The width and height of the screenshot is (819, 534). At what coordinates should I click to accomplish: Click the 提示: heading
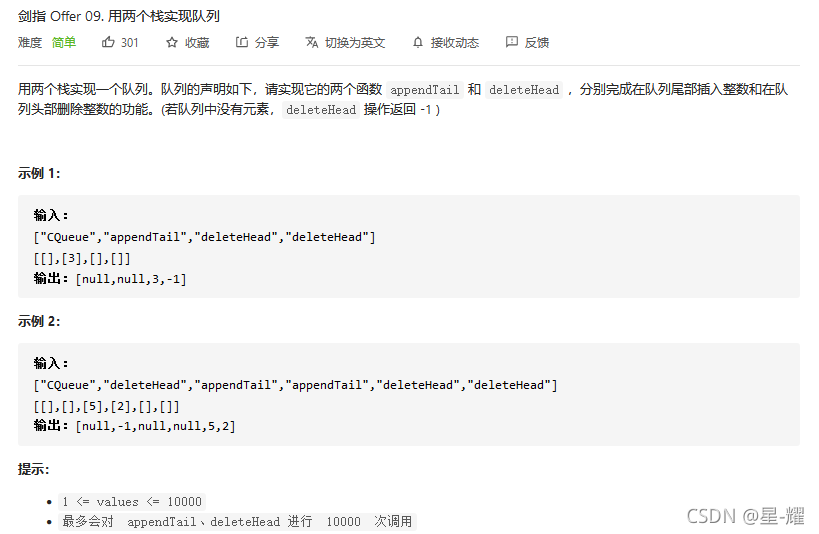[x=33, y=469]
